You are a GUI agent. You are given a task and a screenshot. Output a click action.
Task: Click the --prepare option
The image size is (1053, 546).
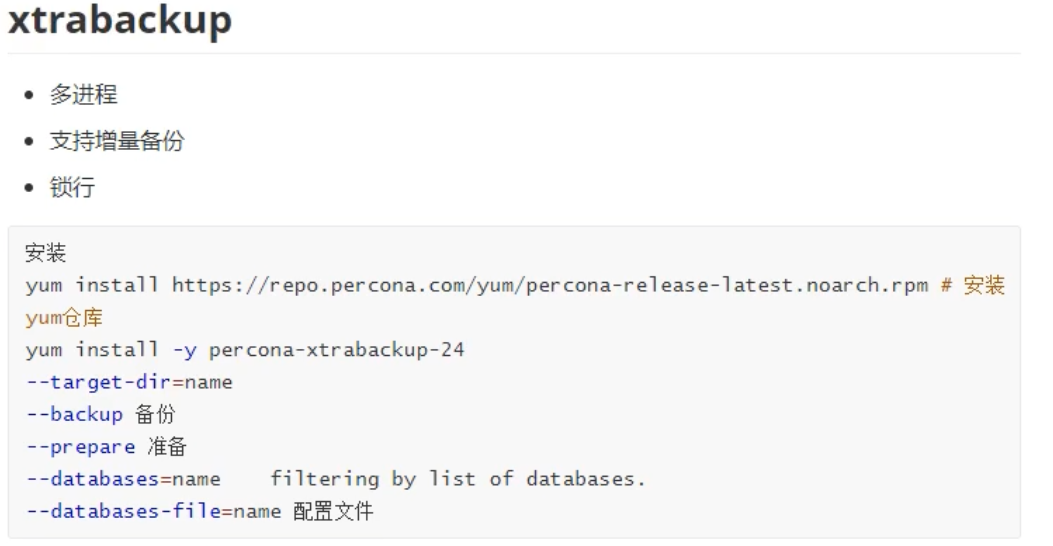pyautogui.click(x=80, y=447)
